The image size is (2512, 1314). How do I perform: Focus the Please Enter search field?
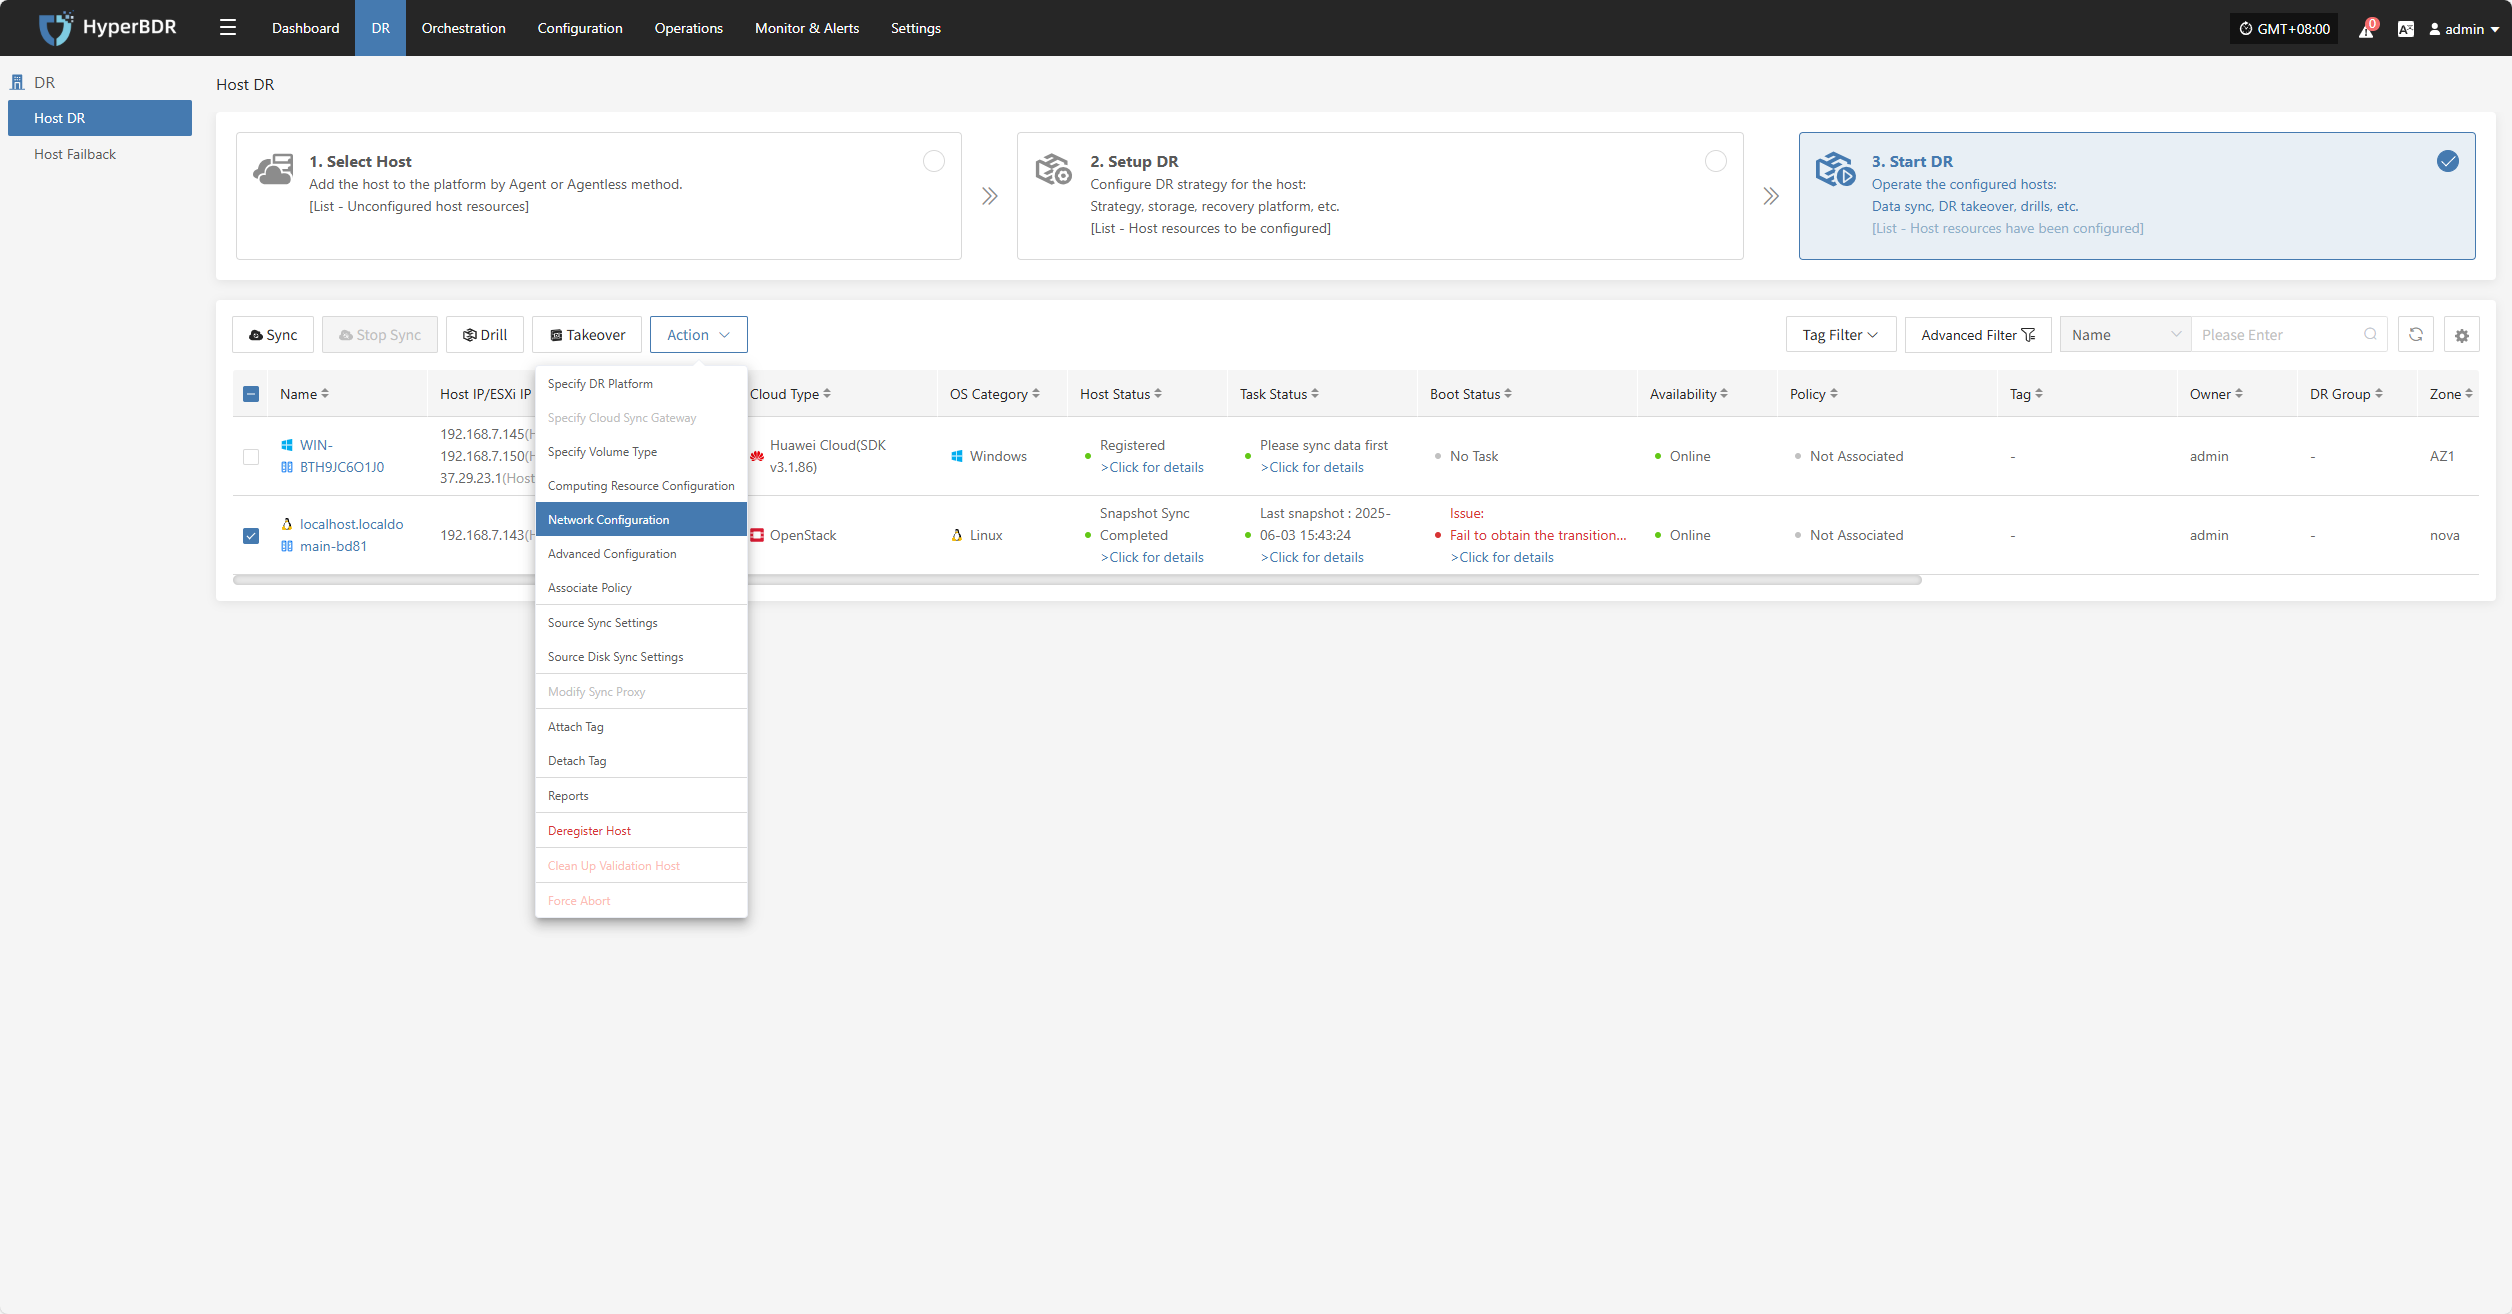(x=2279, y=335)
